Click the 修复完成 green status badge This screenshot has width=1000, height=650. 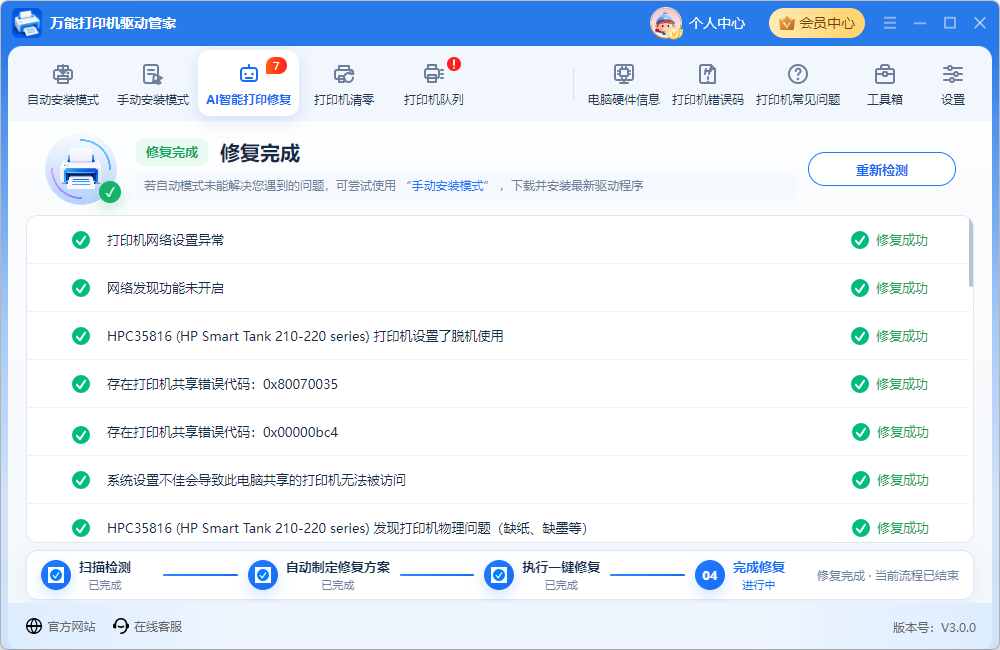click(x=172, y=152)
